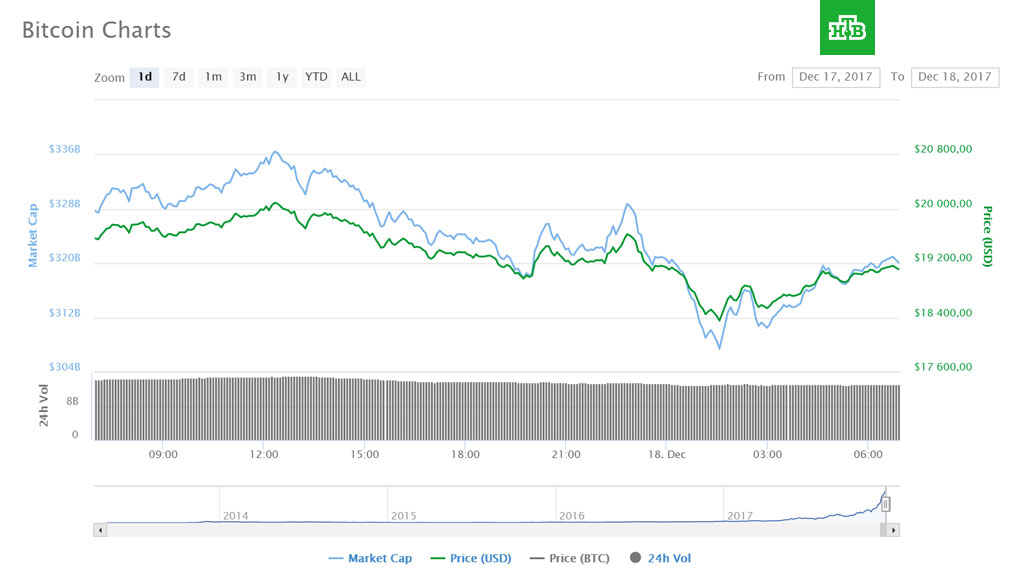Click the 8B volume axis label
This screenshot has height=576, width=1024.
[x=72, y=401]
